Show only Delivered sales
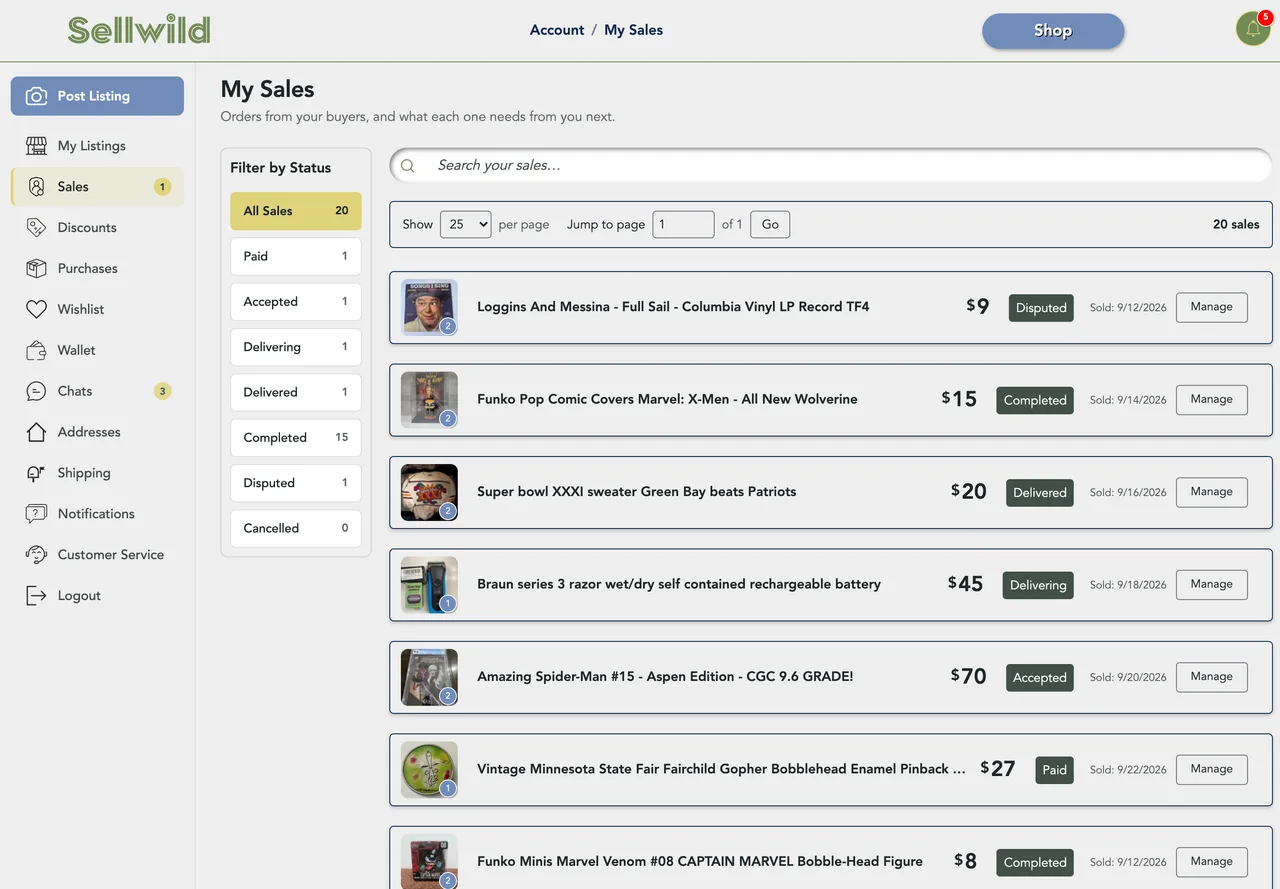The height and width of the screenshot is (889, 1280). coord(296,392)
